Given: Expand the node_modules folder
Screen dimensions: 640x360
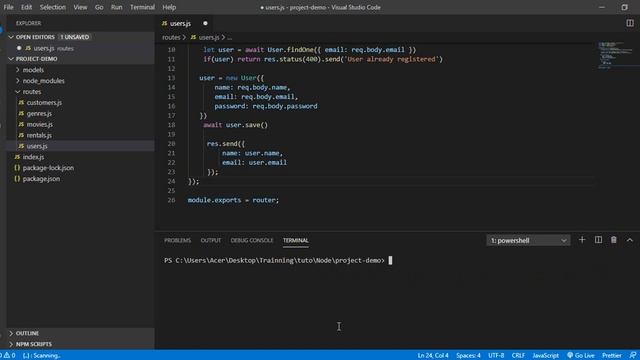Looking at the screenshot, I should tap(18, 81).
